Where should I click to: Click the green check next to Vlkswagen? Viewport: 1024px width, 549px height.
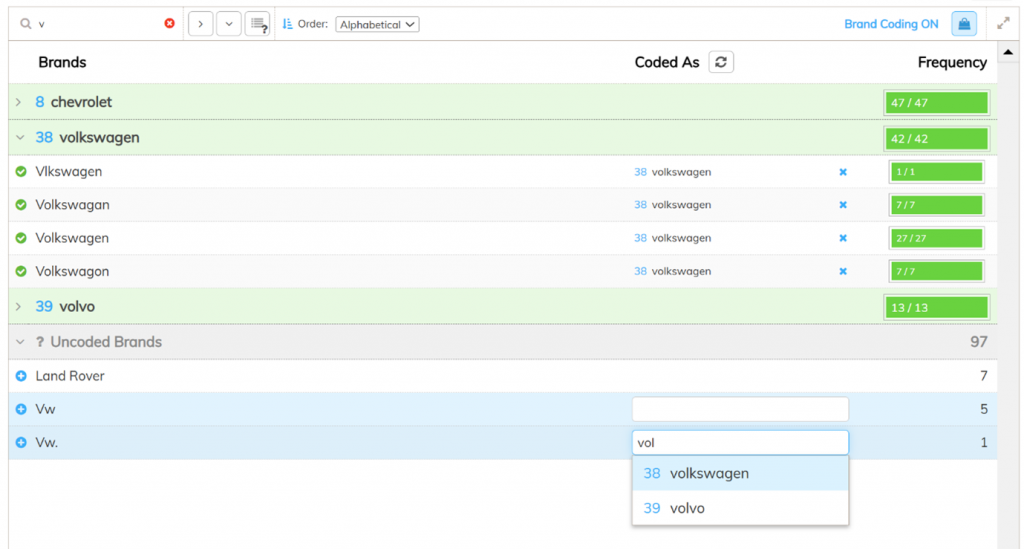tap(21, 172)
